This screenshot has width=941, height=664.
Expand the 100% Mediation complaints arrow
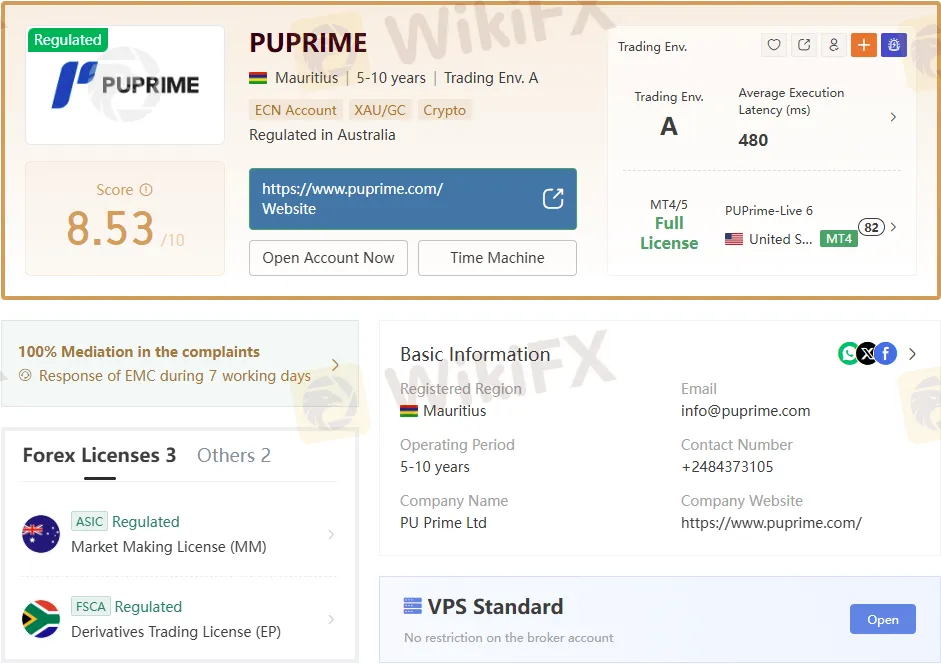[335, 365]
